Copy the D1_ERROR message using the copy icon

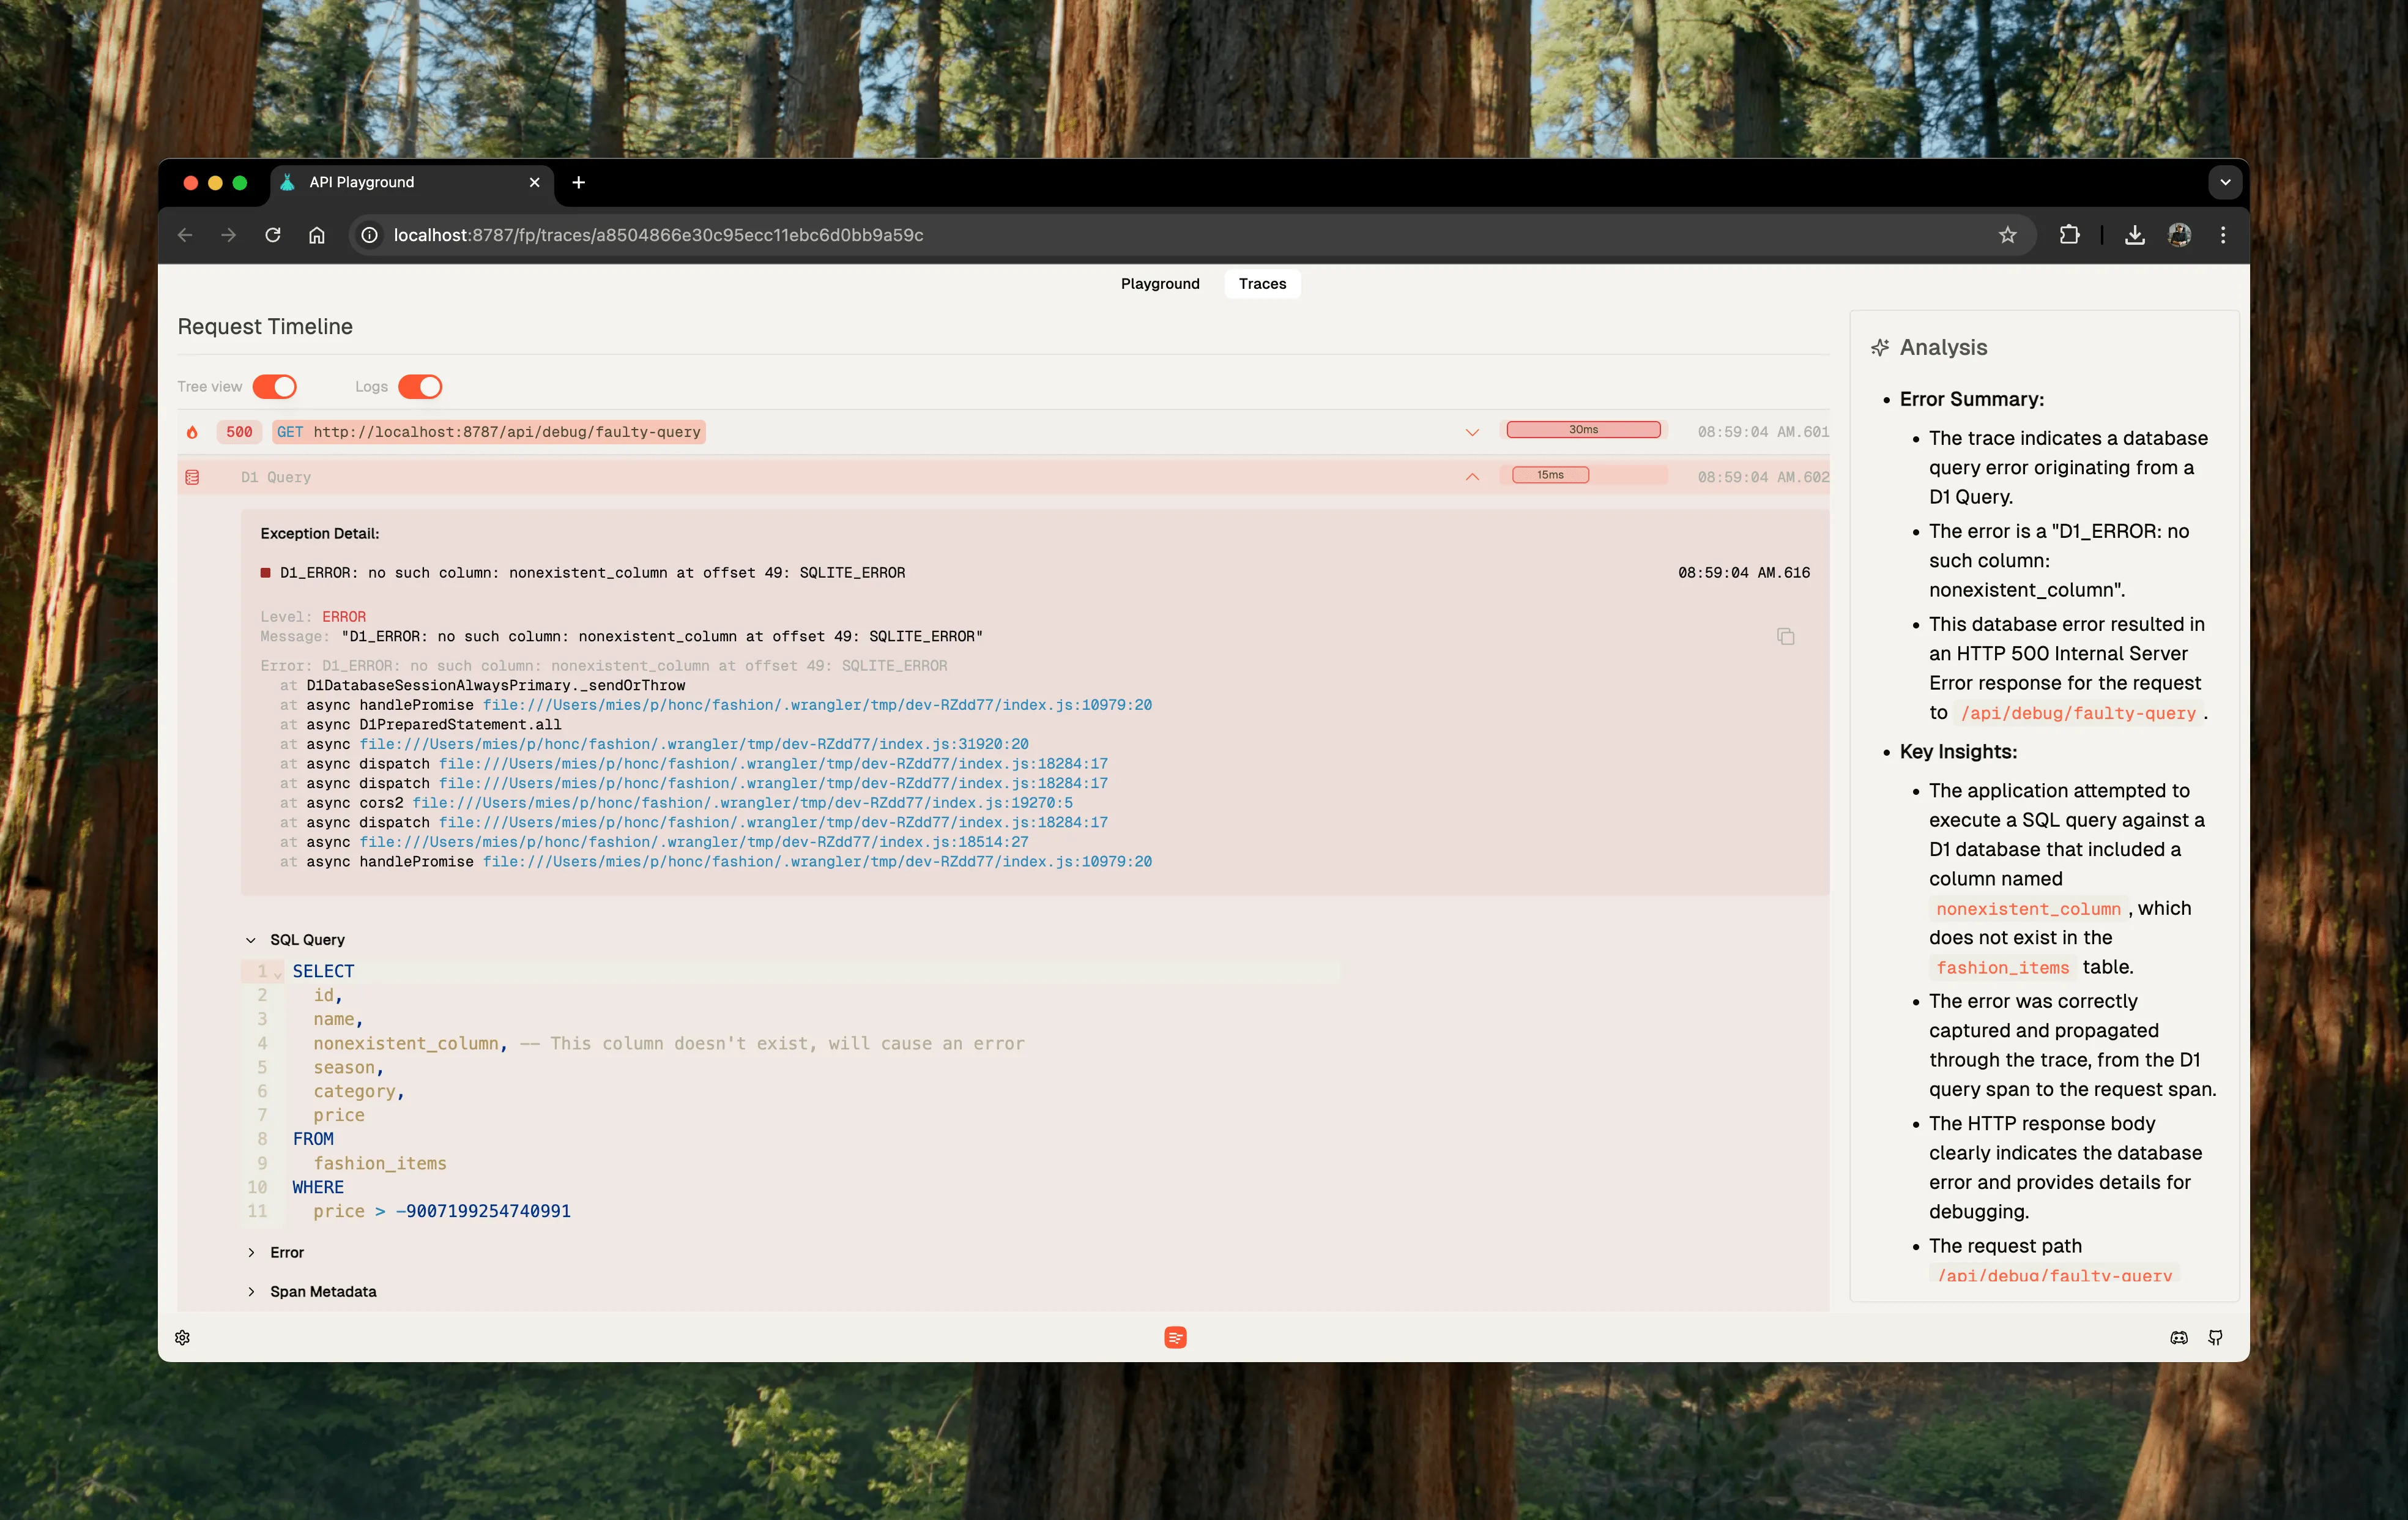point(1785,637)
